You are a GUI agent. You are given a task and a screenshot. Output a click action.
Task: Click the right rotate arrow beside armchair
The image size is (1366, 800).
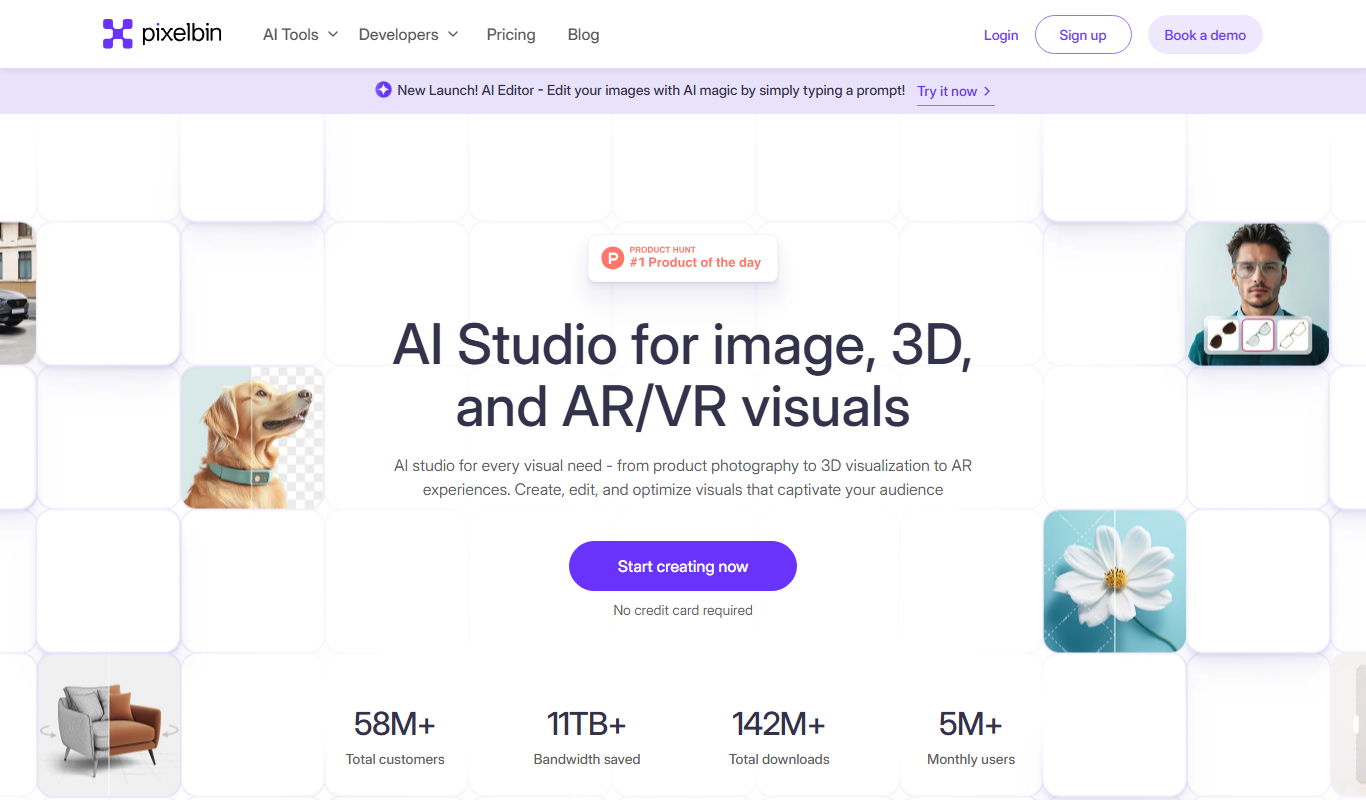coord(172,731)
